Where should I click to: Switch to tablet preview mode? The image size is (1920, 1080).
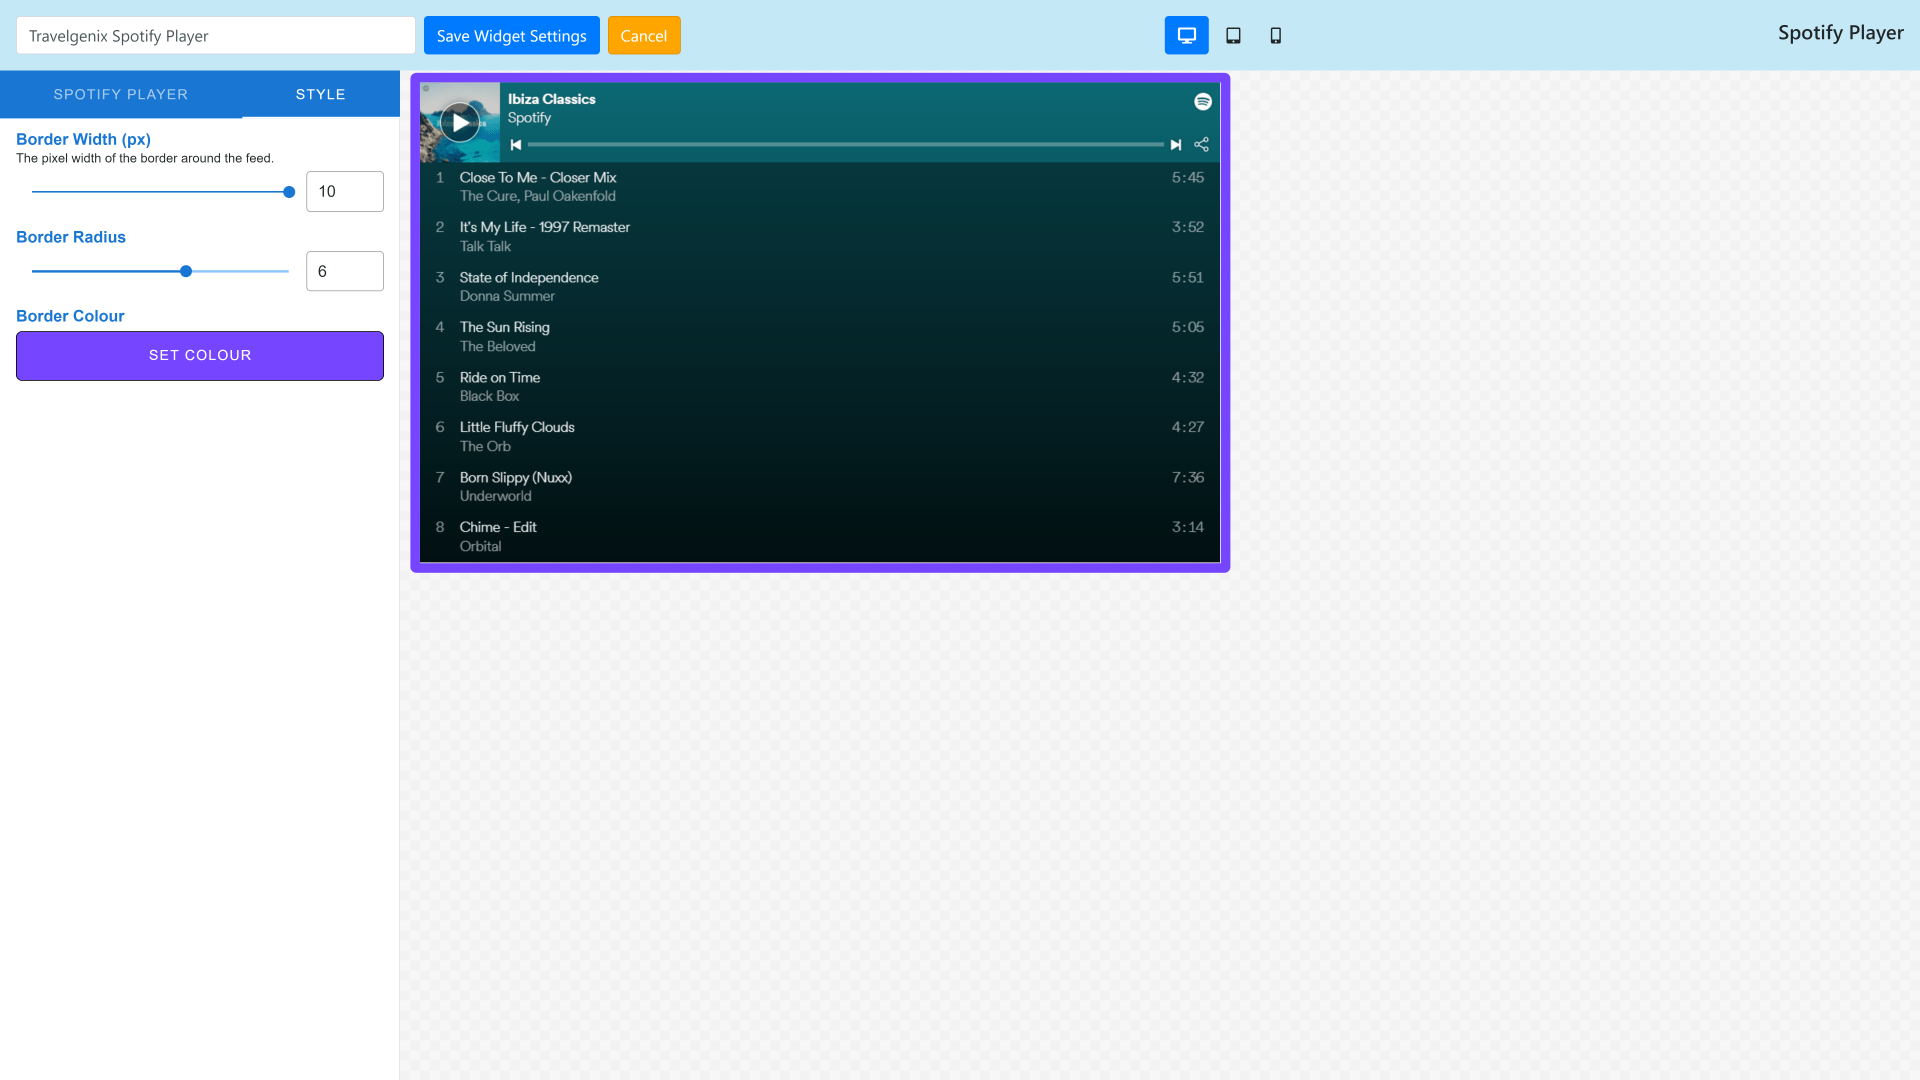pos(1233,35)
